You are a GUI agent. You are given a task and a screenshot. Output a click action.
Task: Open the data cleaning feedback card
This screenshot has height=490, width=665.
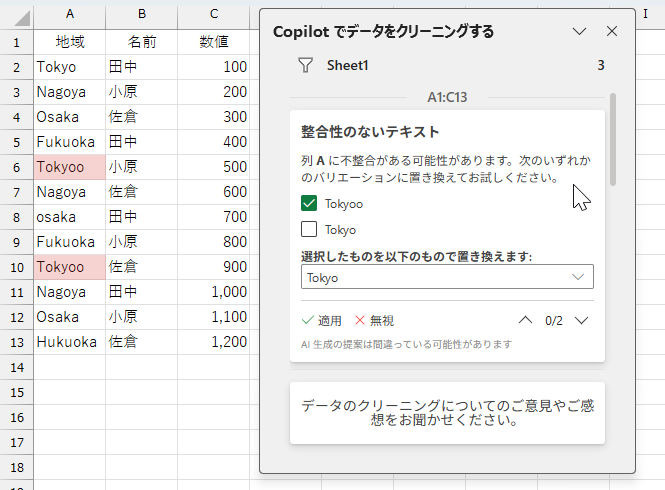[x=447, y=413]
